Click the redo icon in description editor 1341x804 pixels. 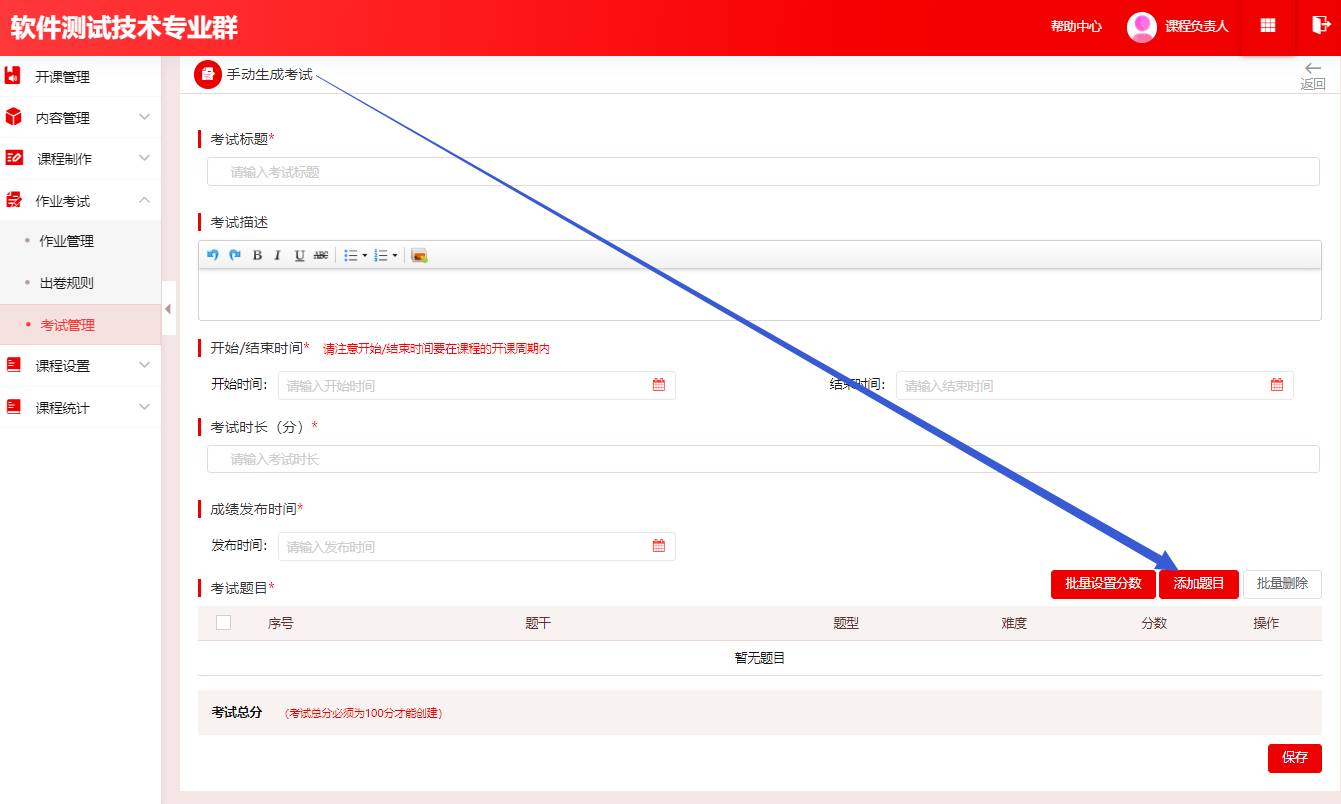[235, 255]
